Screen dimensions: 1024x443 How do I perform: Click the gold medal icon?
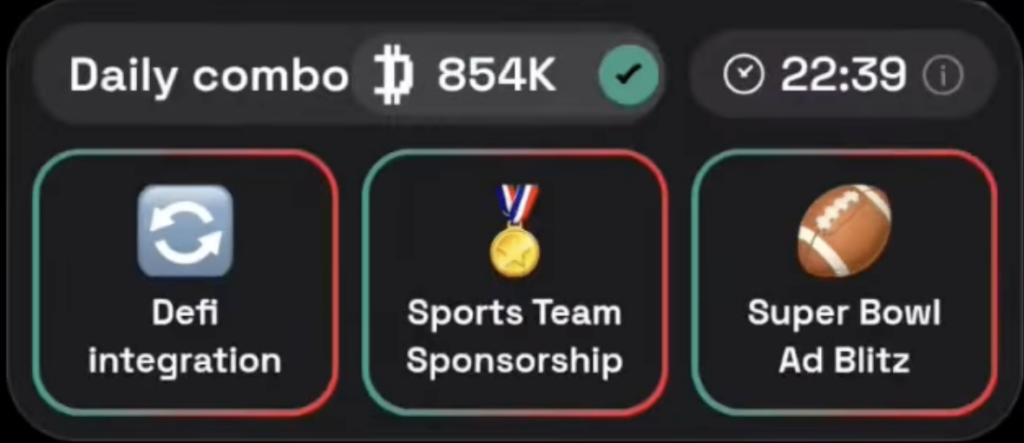[515, 230]
